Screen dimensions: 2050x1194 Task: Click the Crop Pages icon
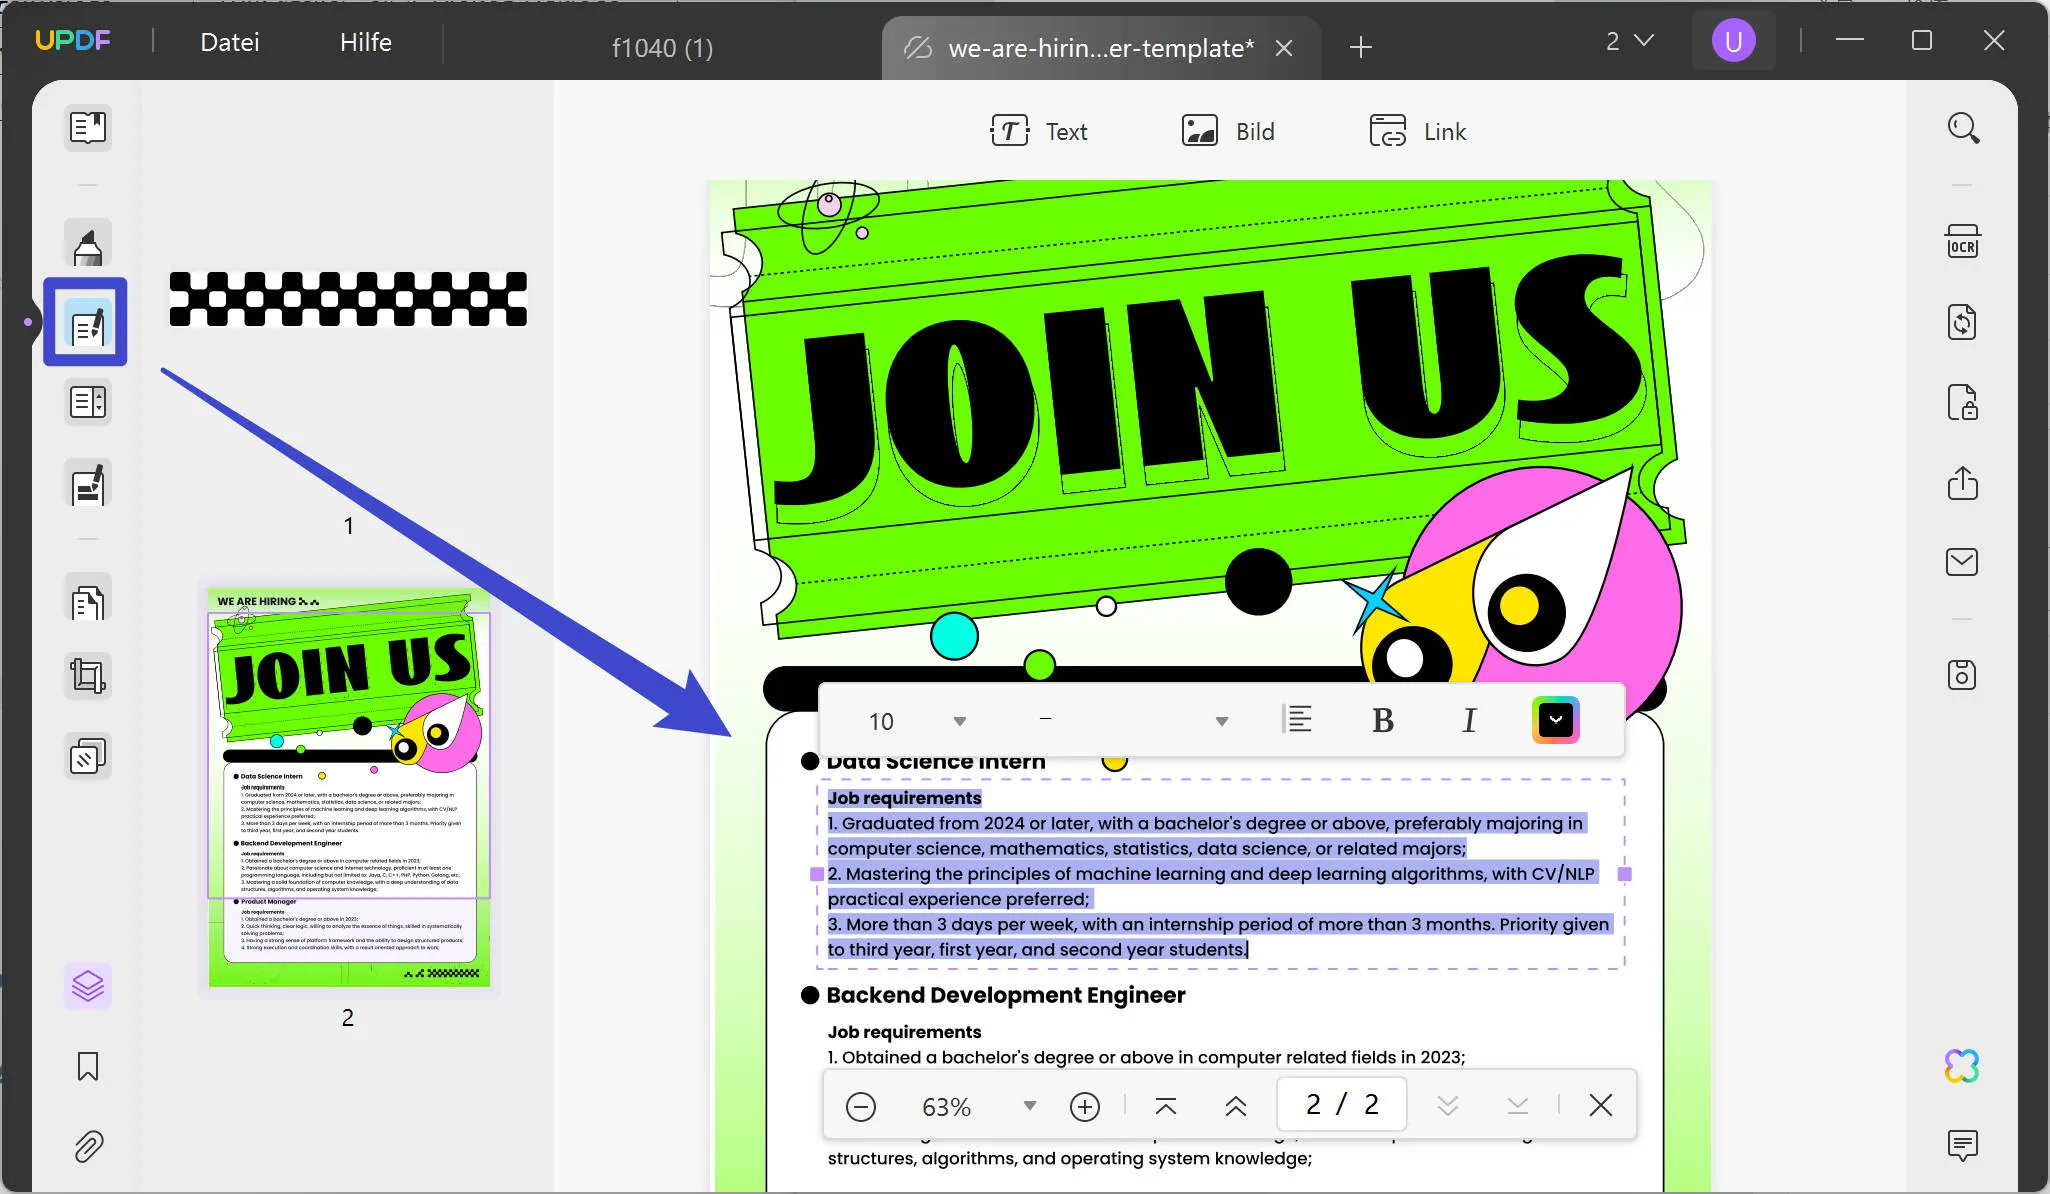pyautogui.click(x=88, y=676)
